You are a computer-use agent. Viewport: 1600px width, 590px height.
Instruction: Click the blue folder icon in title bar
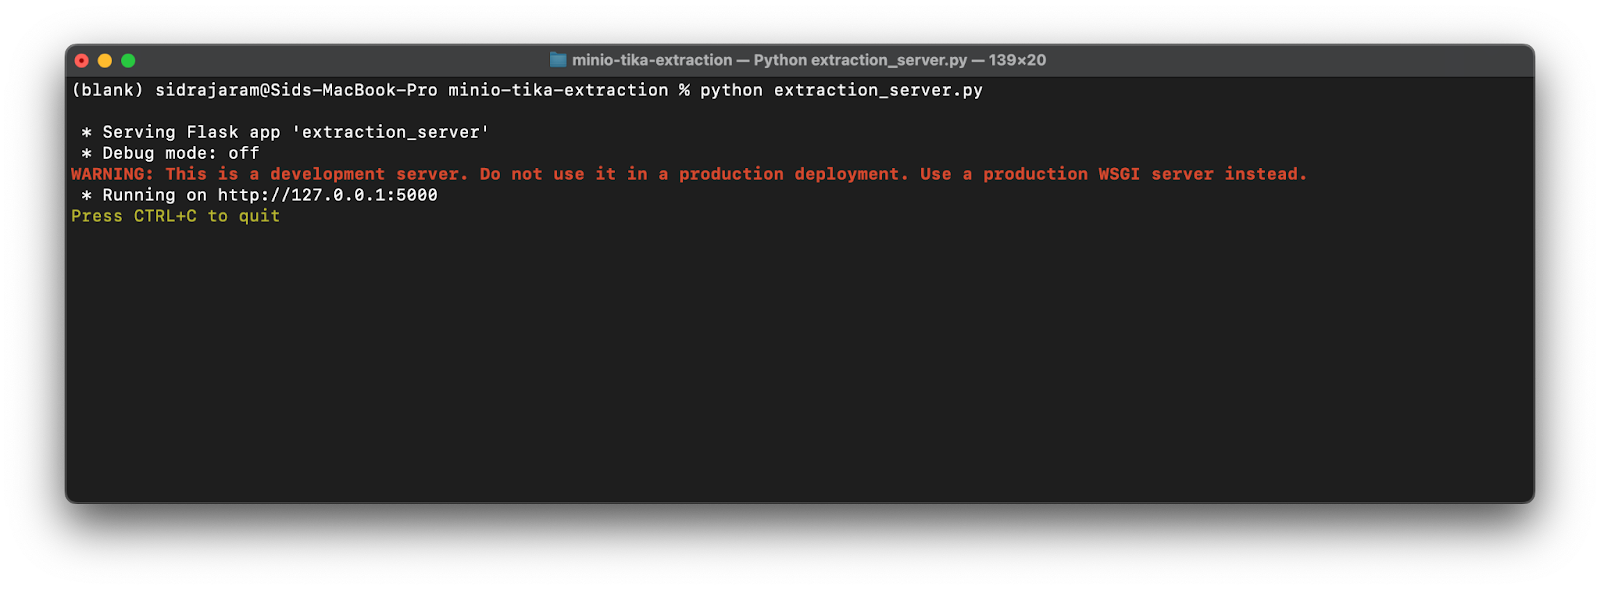coord(558,60)
